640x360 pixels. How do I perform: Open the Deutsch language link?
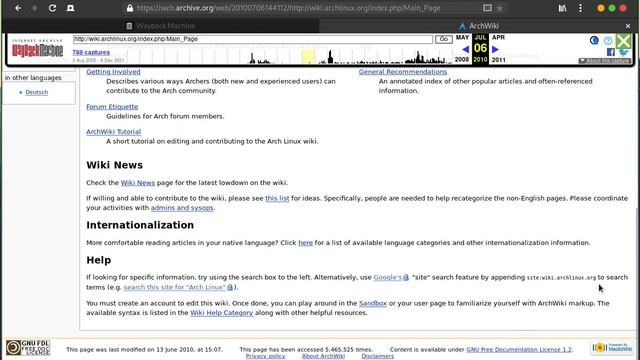click(x=36, y=92)
